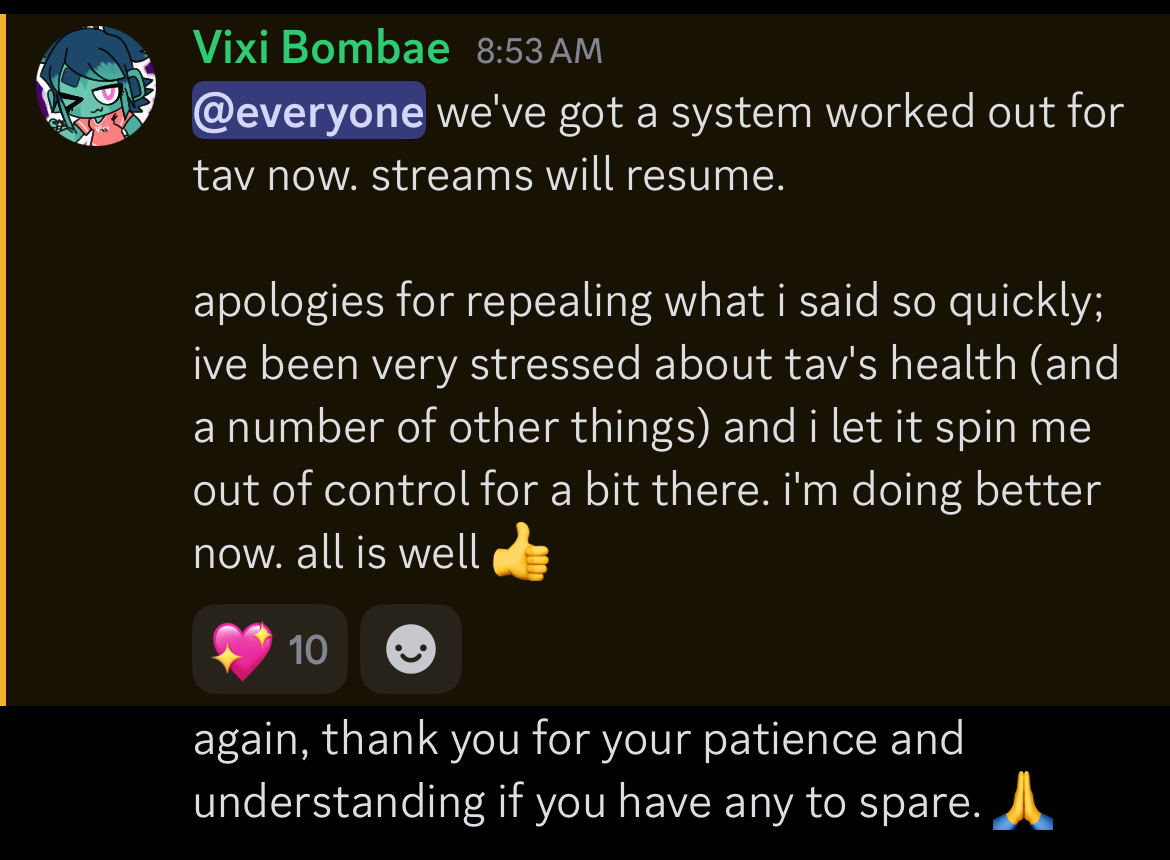The width and height of the screenshot is (1170, 860).
Task: Click the Vixi Bombae username
Action: click(321, 48)
